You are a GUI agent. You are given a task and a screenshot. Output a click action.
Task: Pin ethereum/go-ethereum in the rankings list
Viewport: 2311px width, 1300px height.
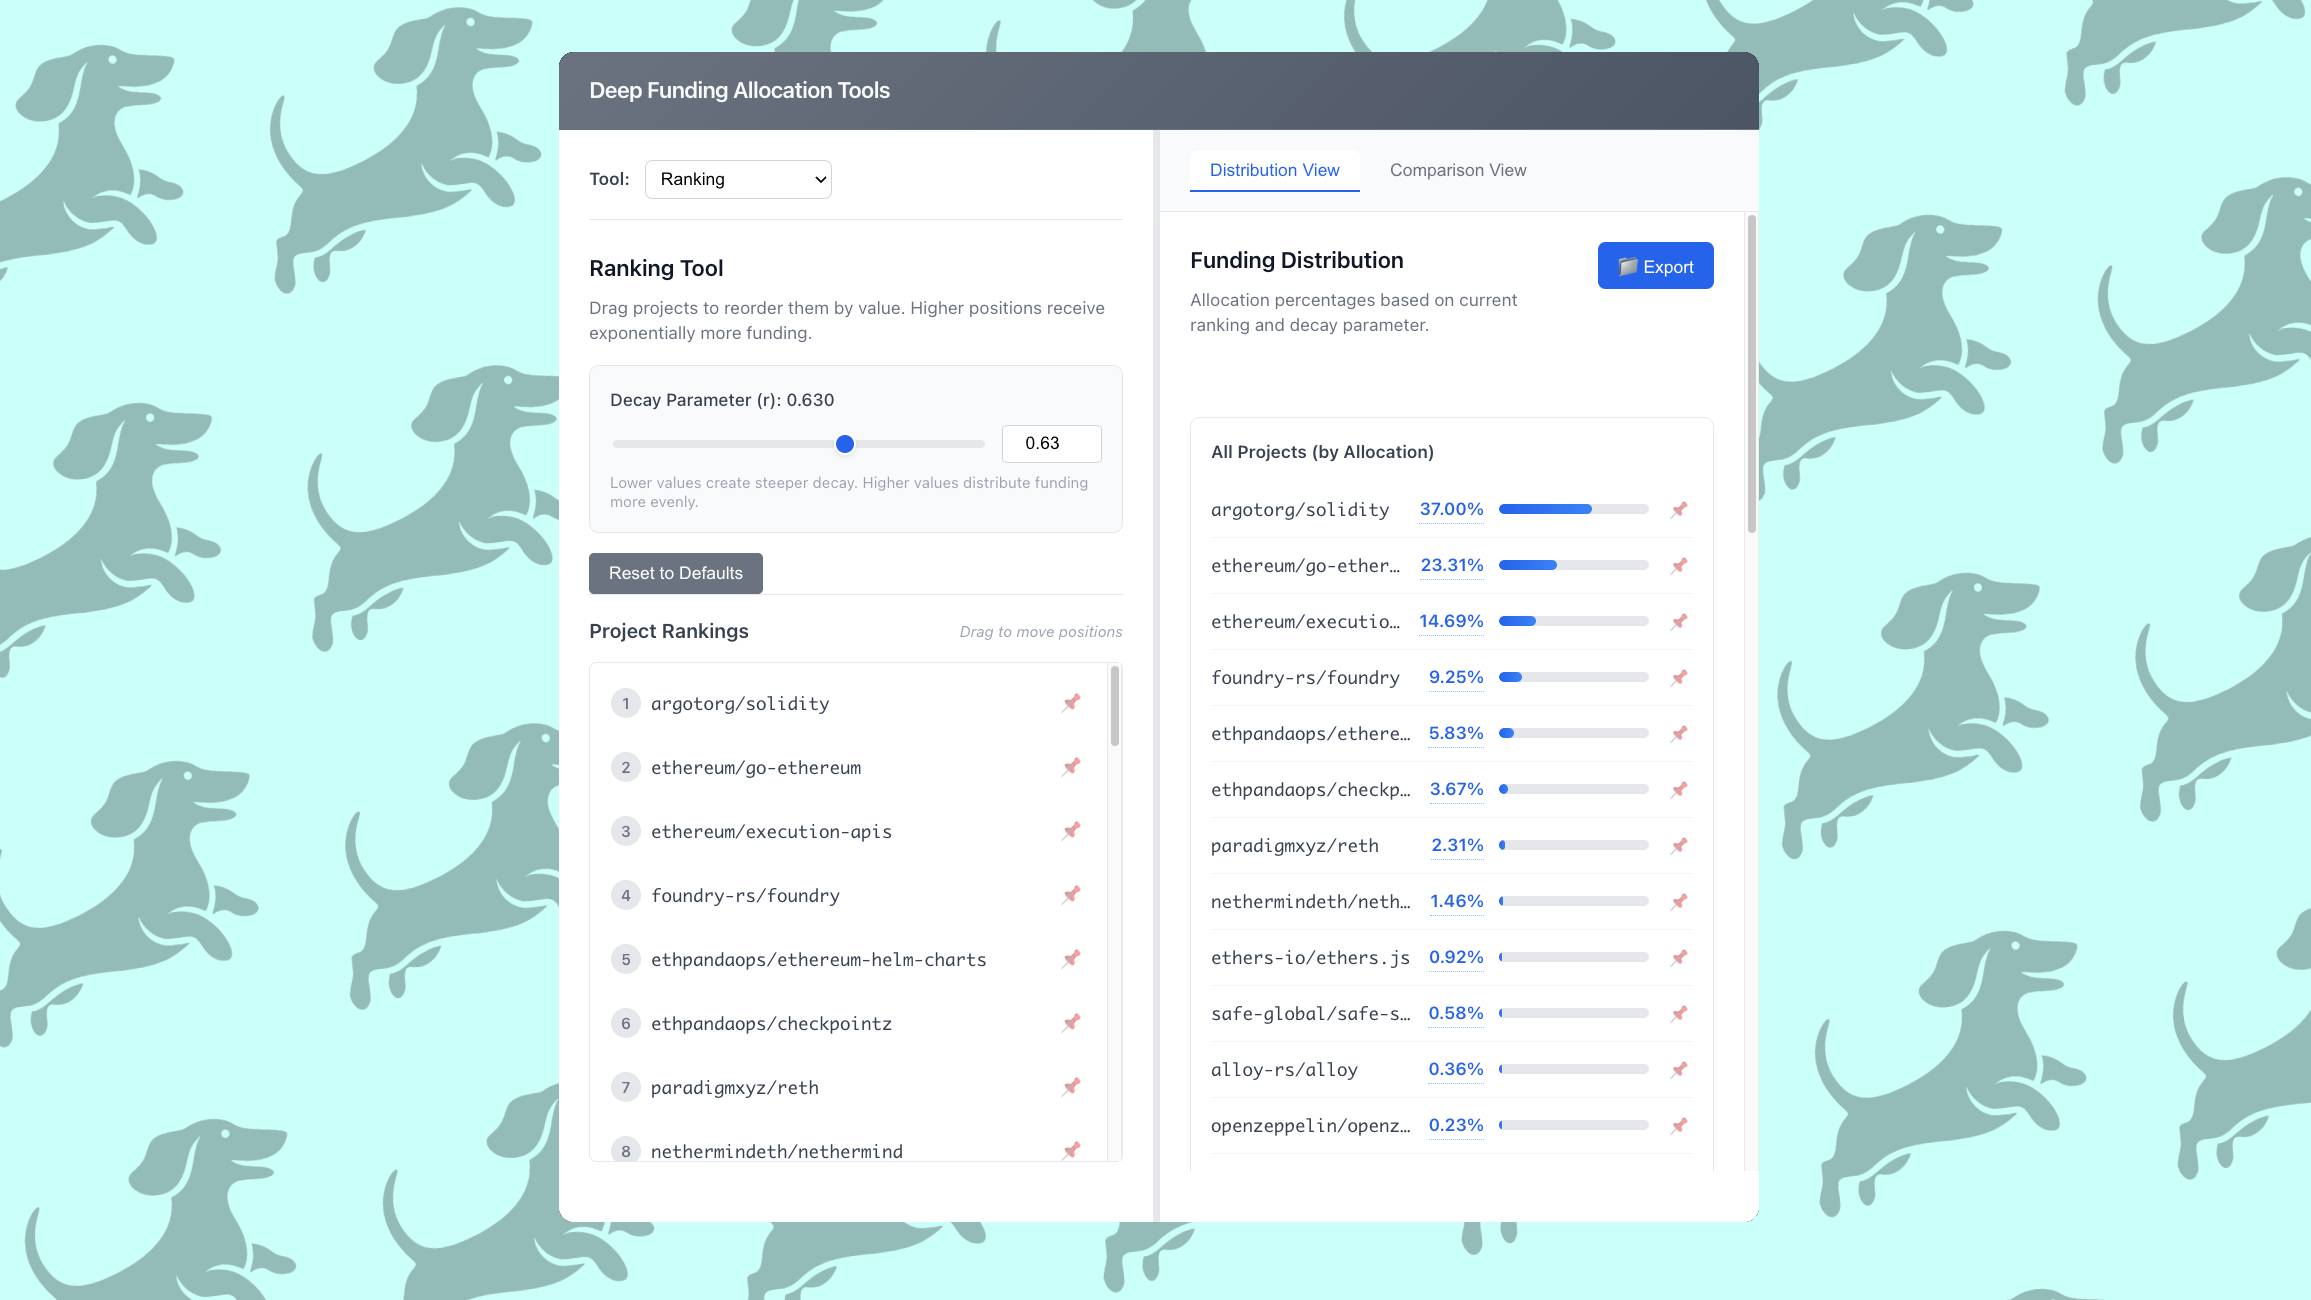pos(1071,767)
